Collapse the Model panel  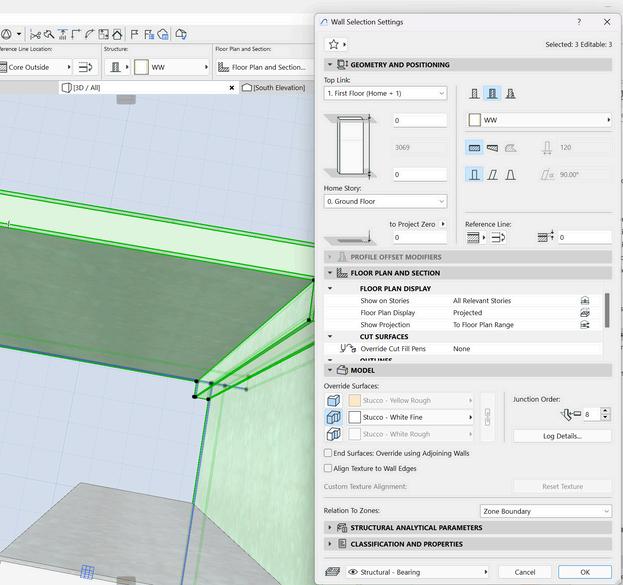coord(330,370)
